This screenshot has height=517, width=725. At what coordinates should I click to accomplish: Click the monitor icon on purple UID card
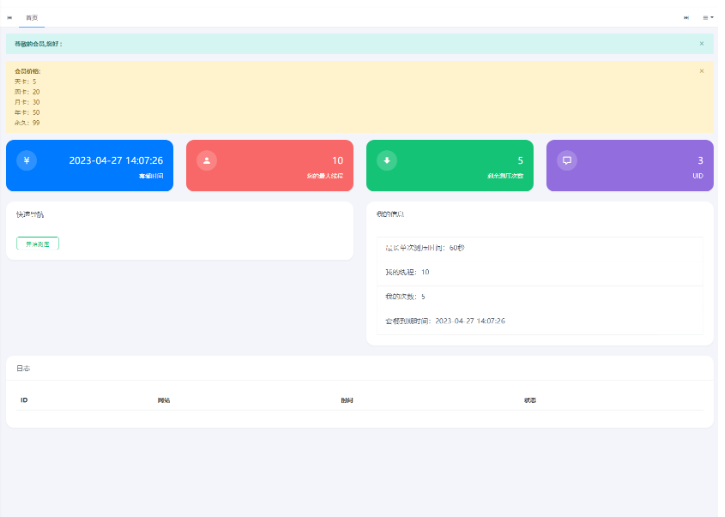tap(567, 160)
